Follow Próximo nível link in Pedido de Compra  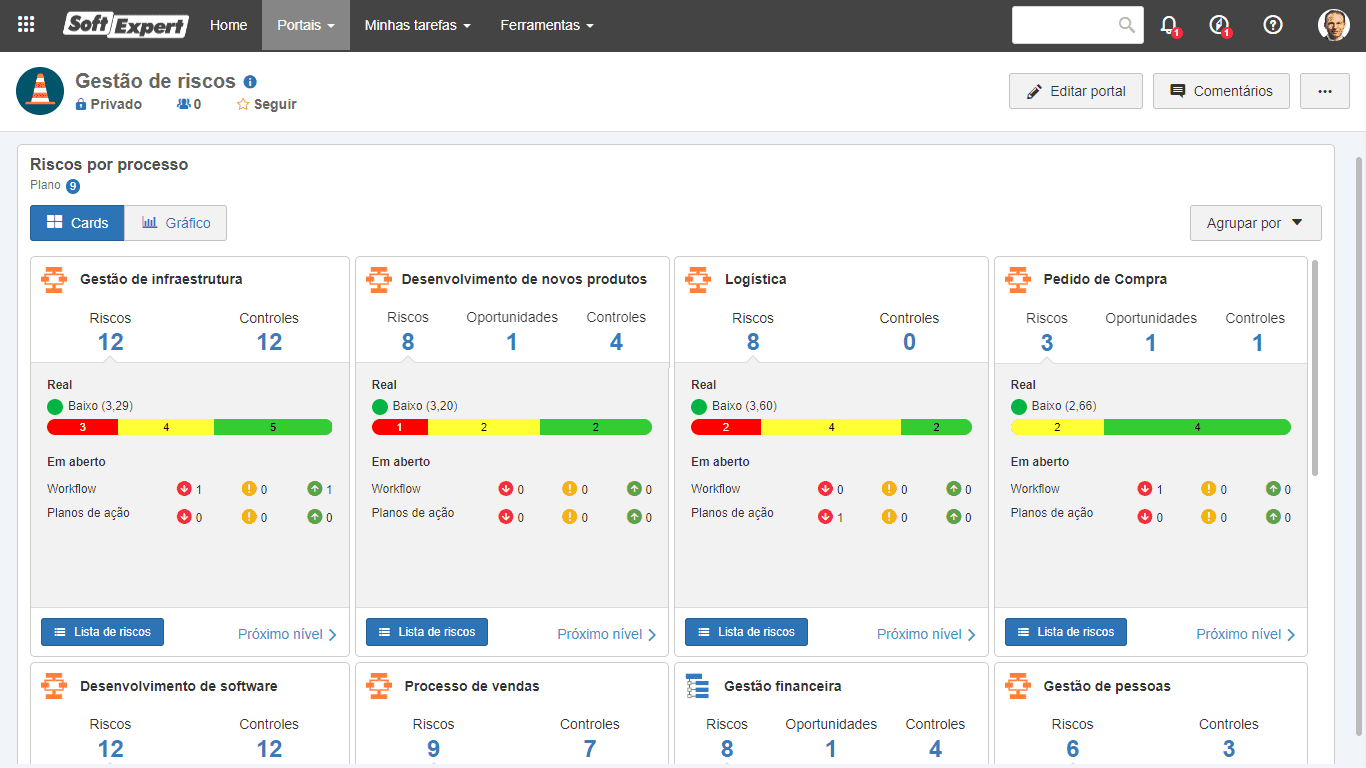[1246, 634]
